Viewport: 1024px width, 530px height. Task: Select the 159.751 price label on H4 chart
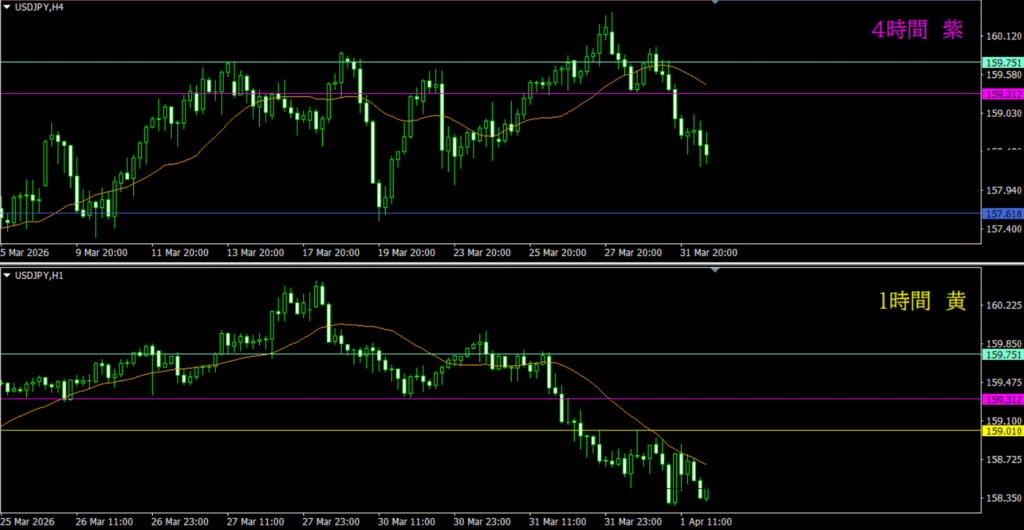point(1003,62)
